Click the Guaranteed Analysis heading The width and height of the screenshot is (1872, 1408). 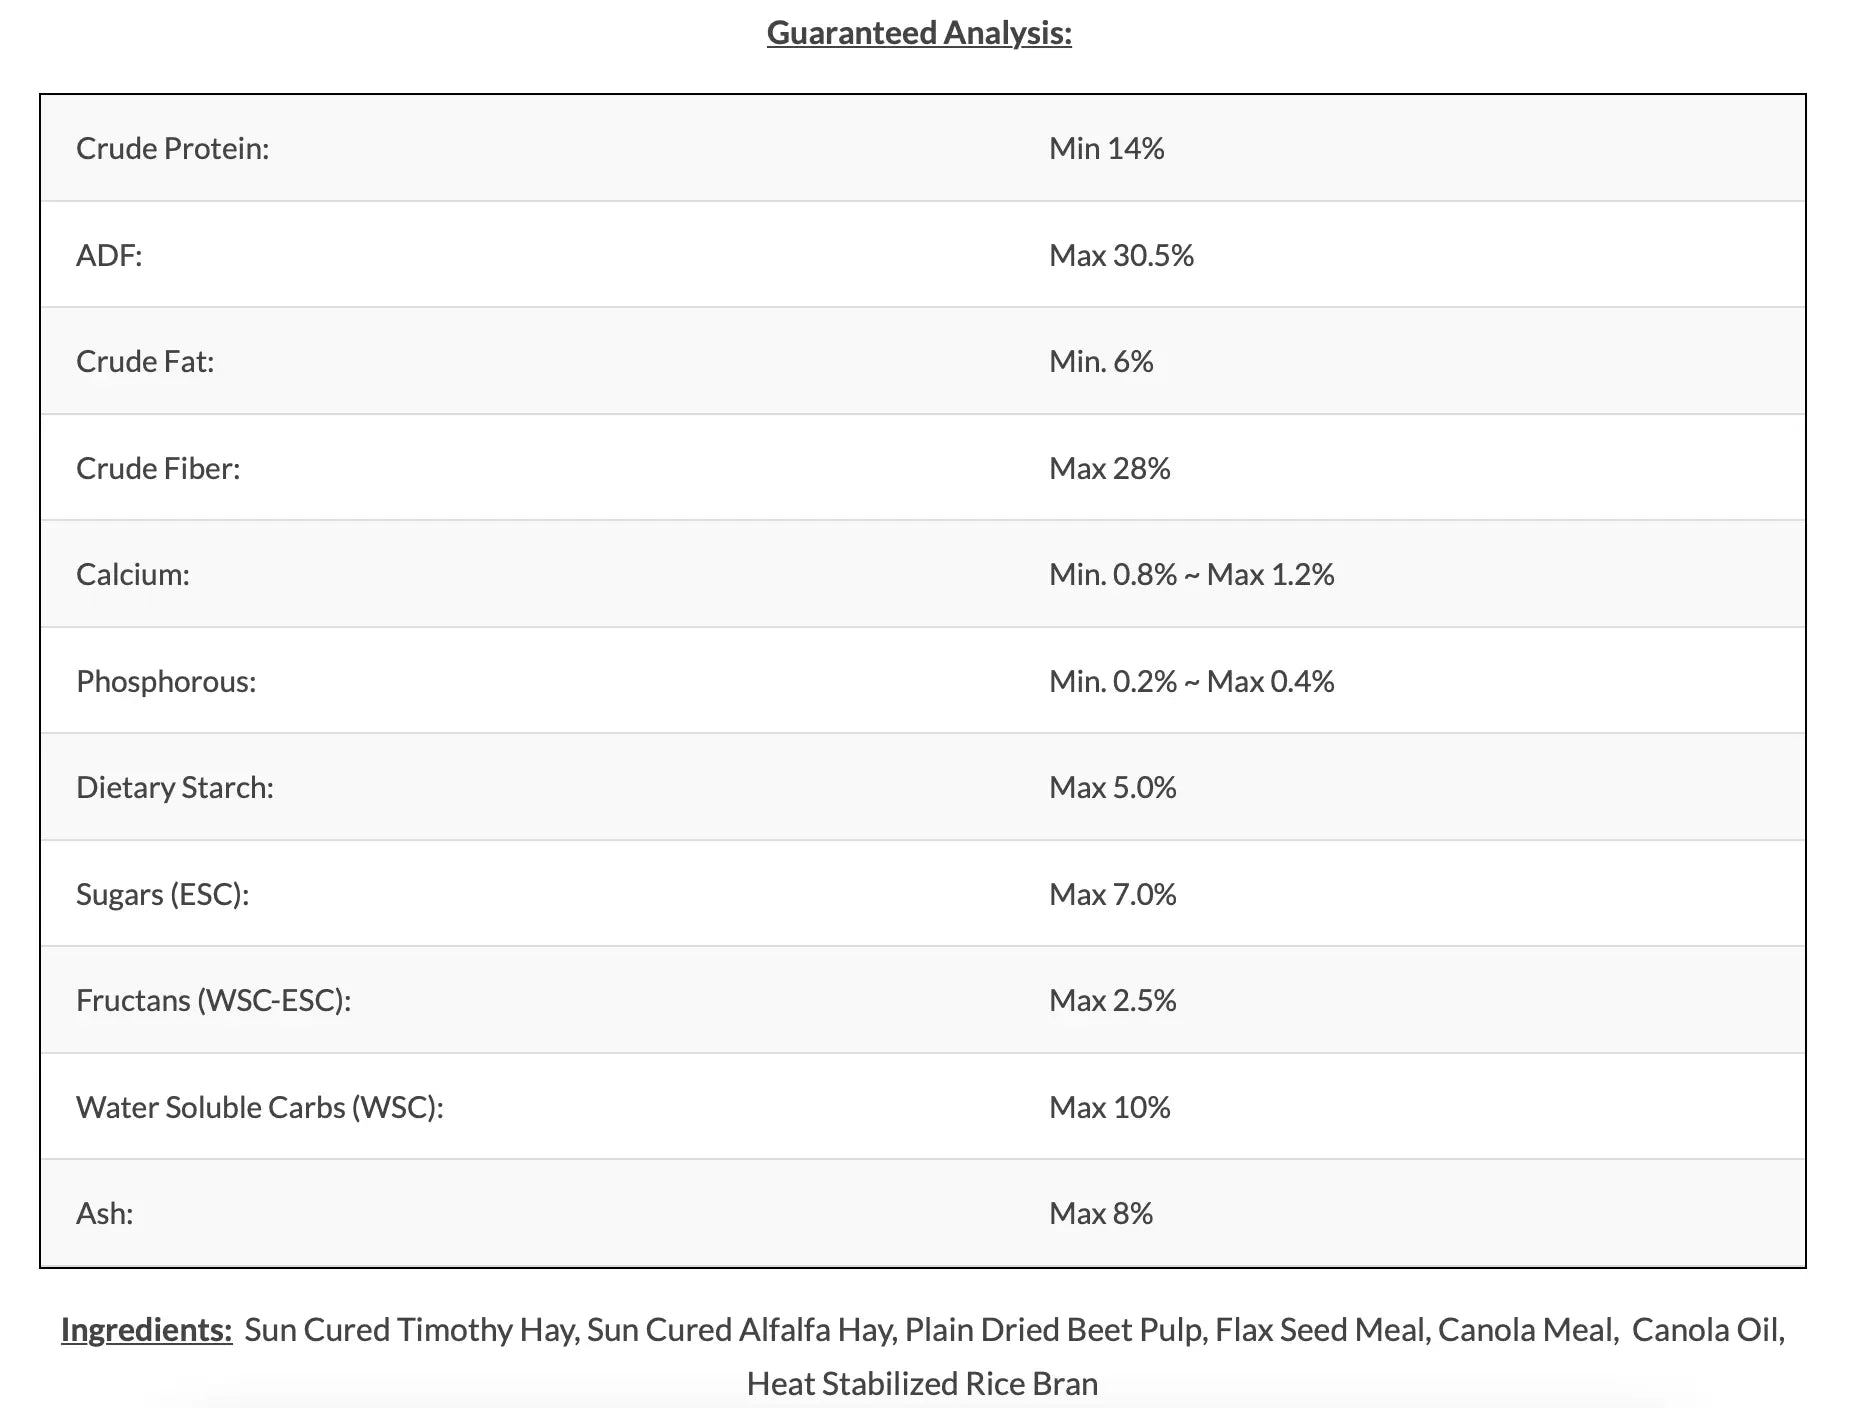coord(919,34)
